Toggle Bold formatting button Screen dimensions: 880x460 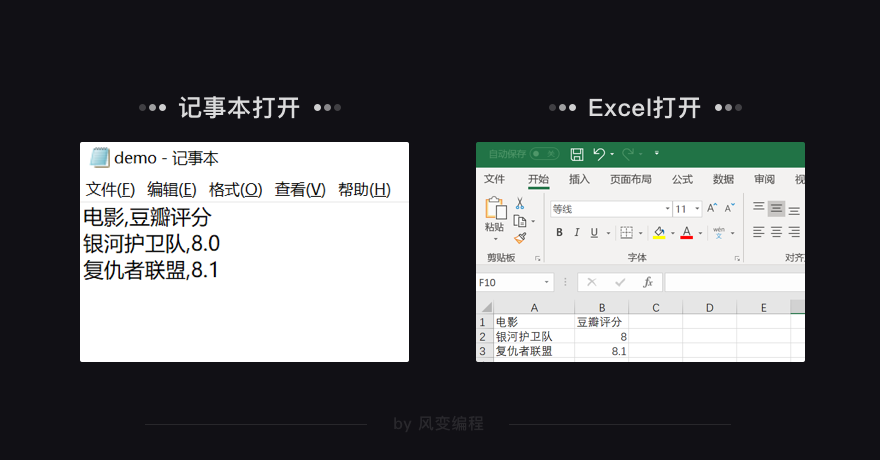click(559, 232)
